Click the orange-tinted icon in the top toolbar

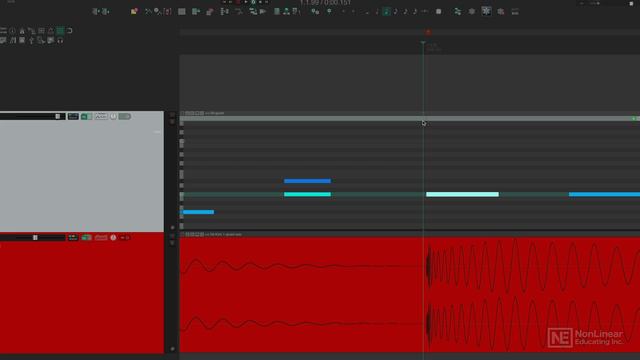(134, 11)
